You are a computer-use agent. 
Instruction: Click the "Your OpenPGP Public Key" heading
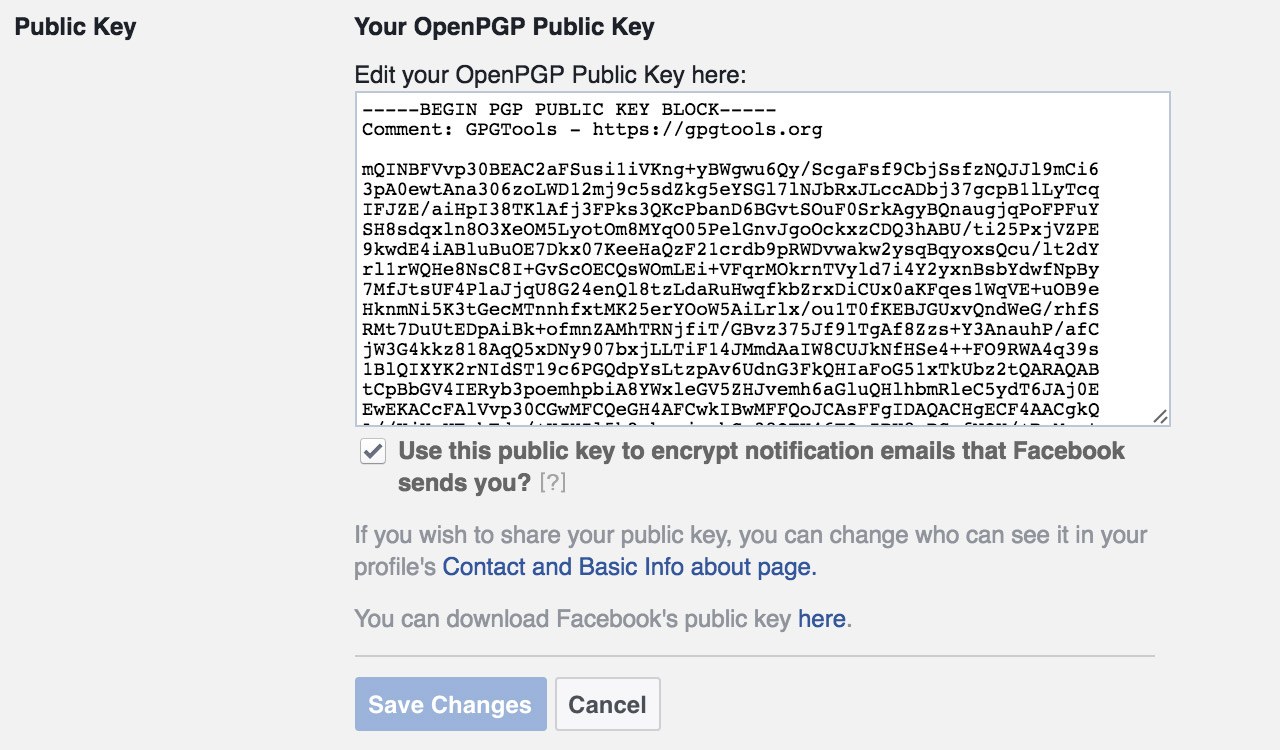tap(504, 27)
